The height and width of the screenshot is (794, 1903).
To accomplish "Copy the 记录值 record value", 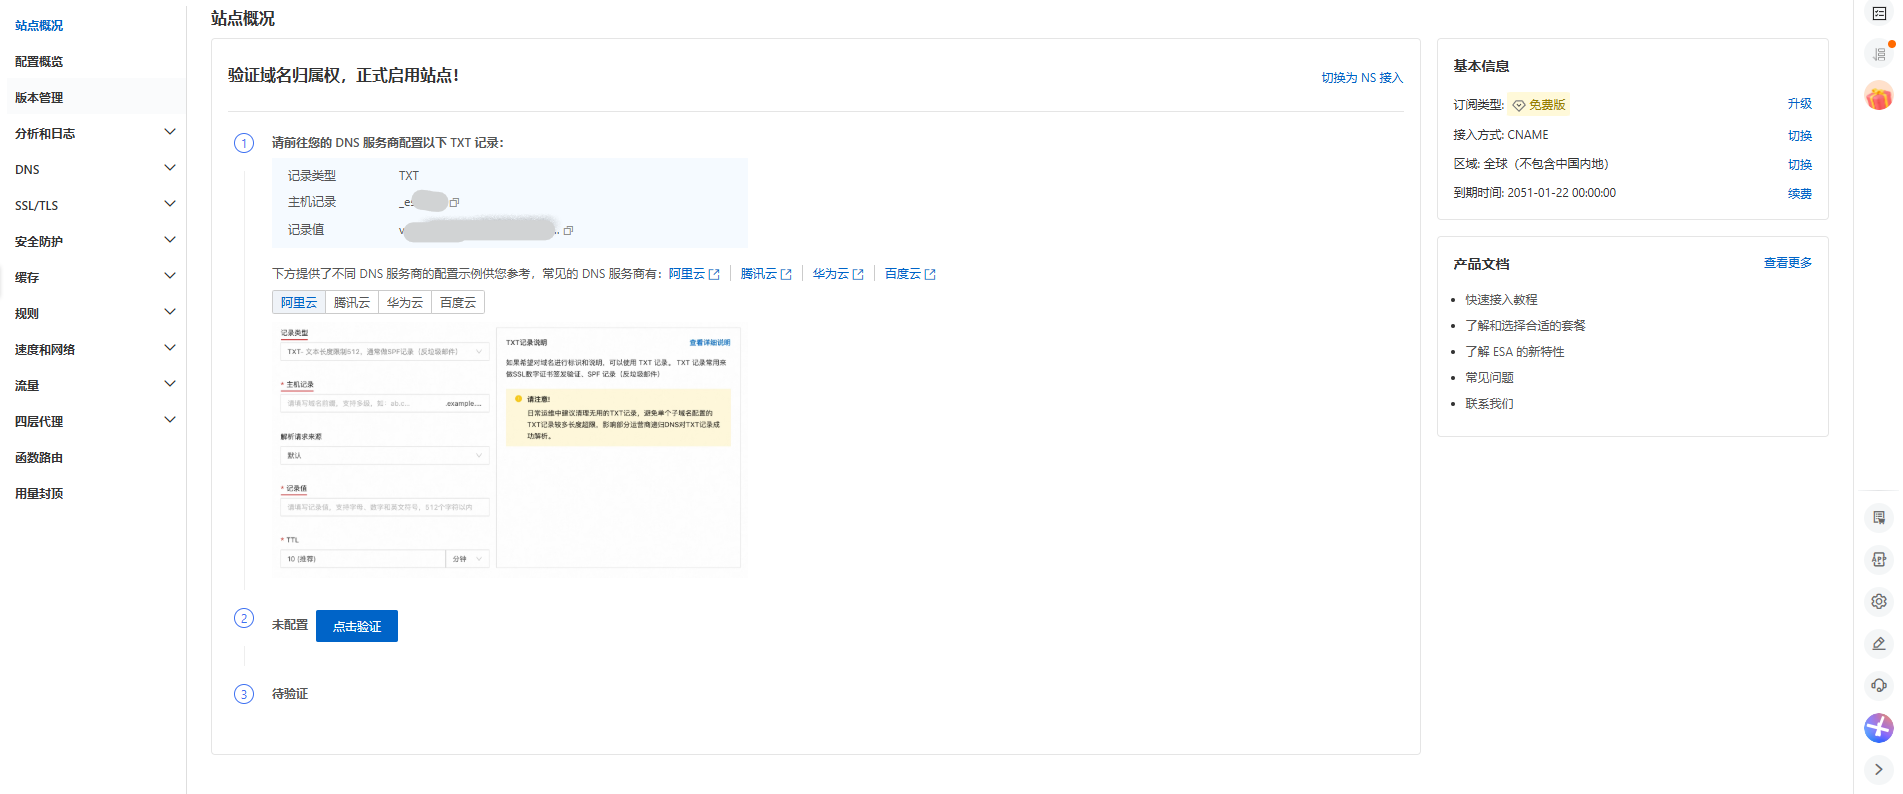I will tap(569, 230).
